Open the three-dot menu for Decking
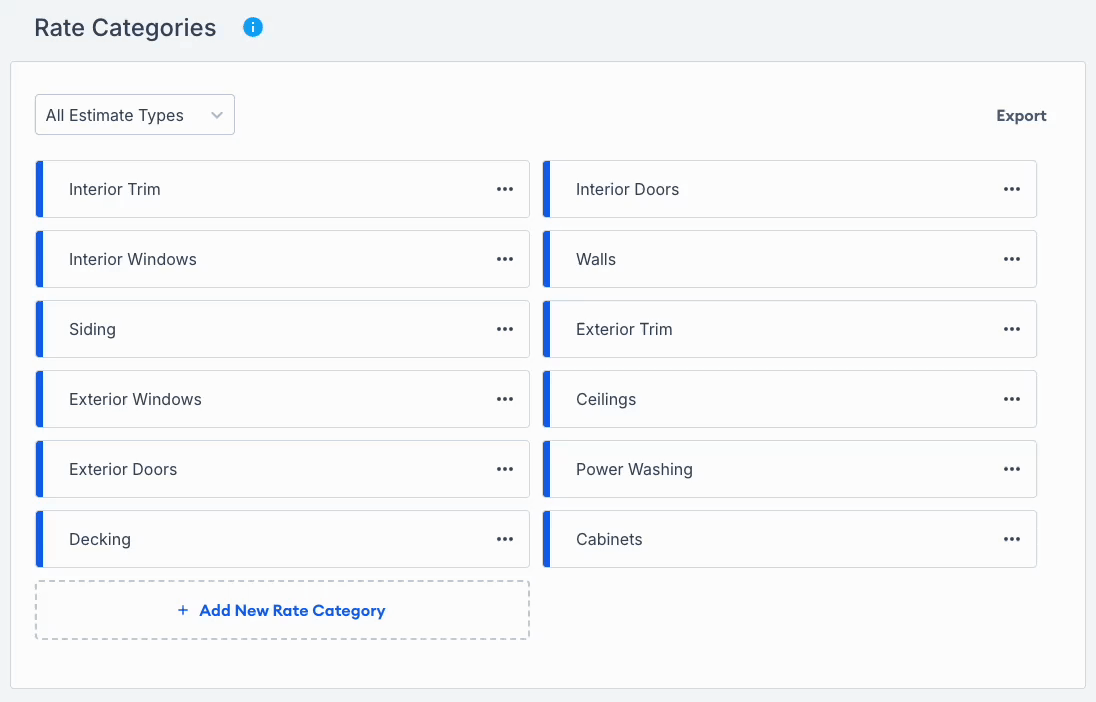 (505, 538)
